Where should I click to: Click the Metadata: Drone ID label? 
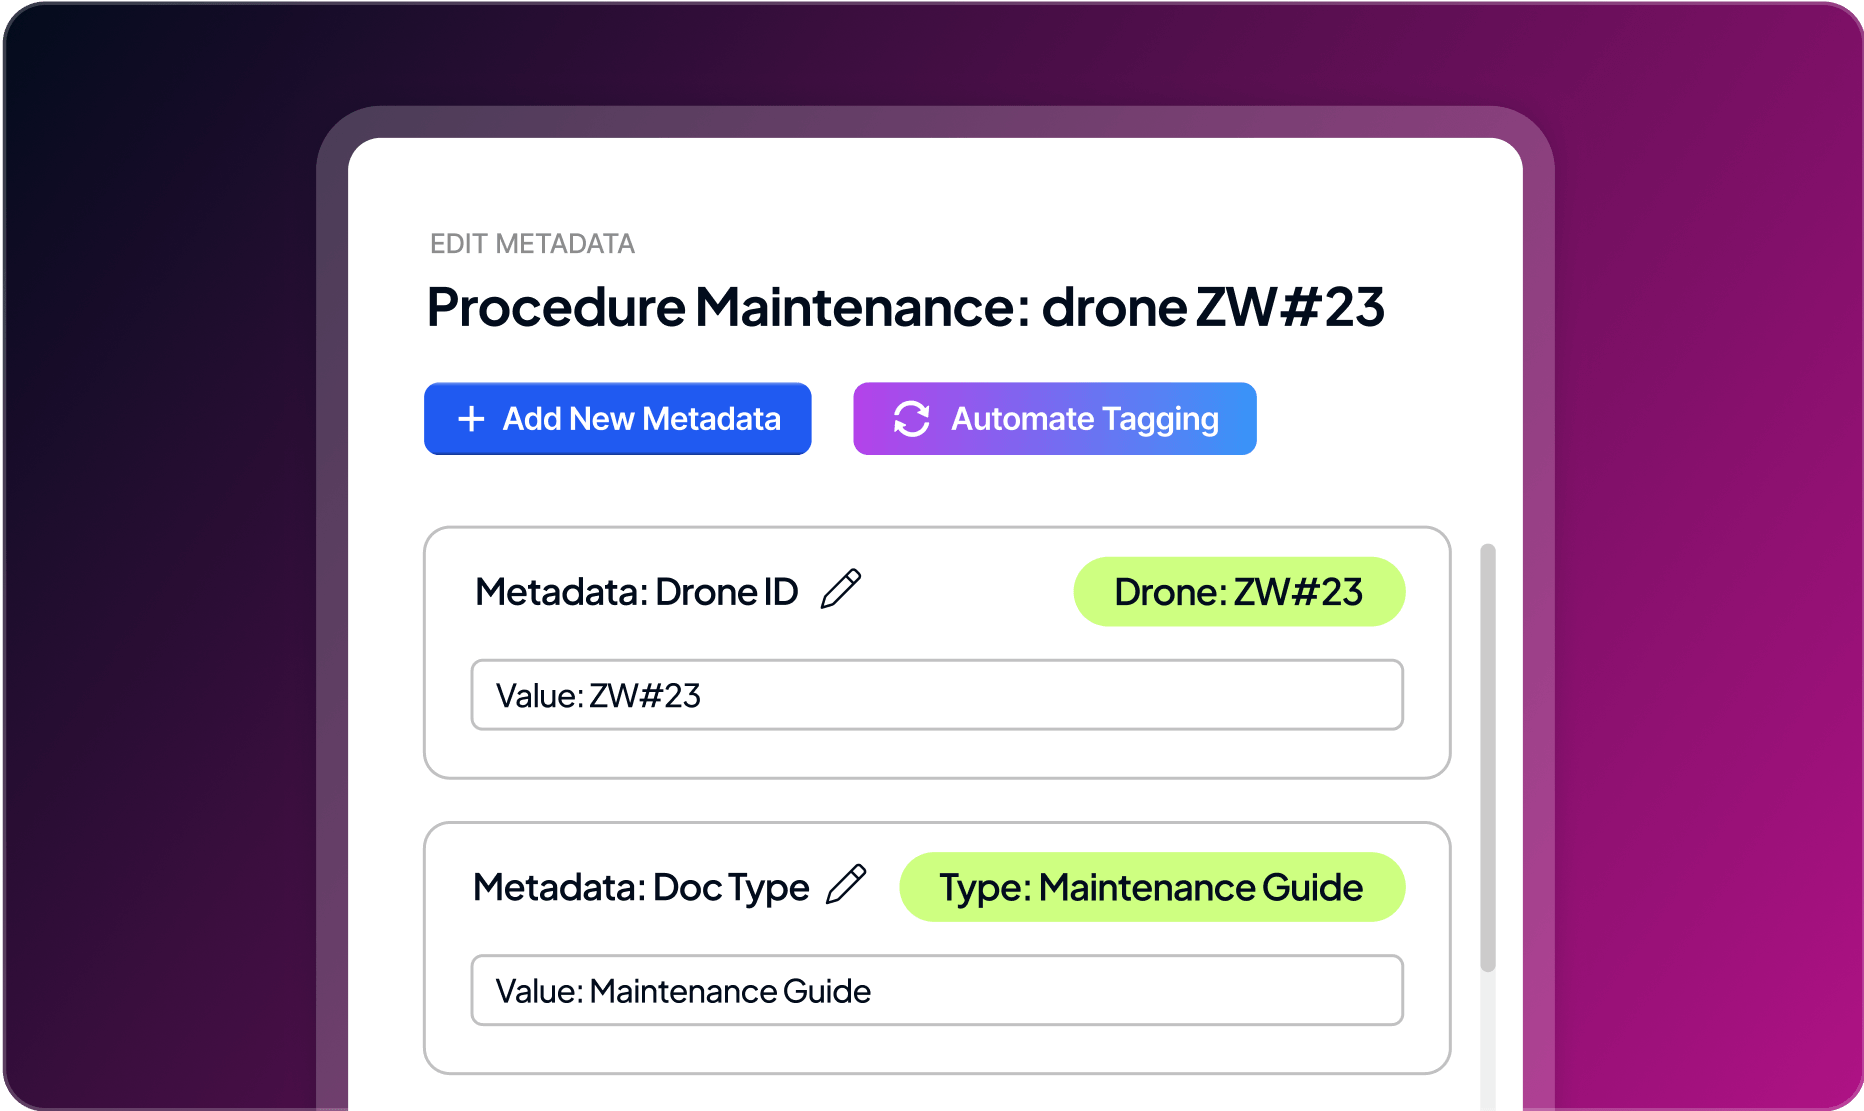click(636, 592)
